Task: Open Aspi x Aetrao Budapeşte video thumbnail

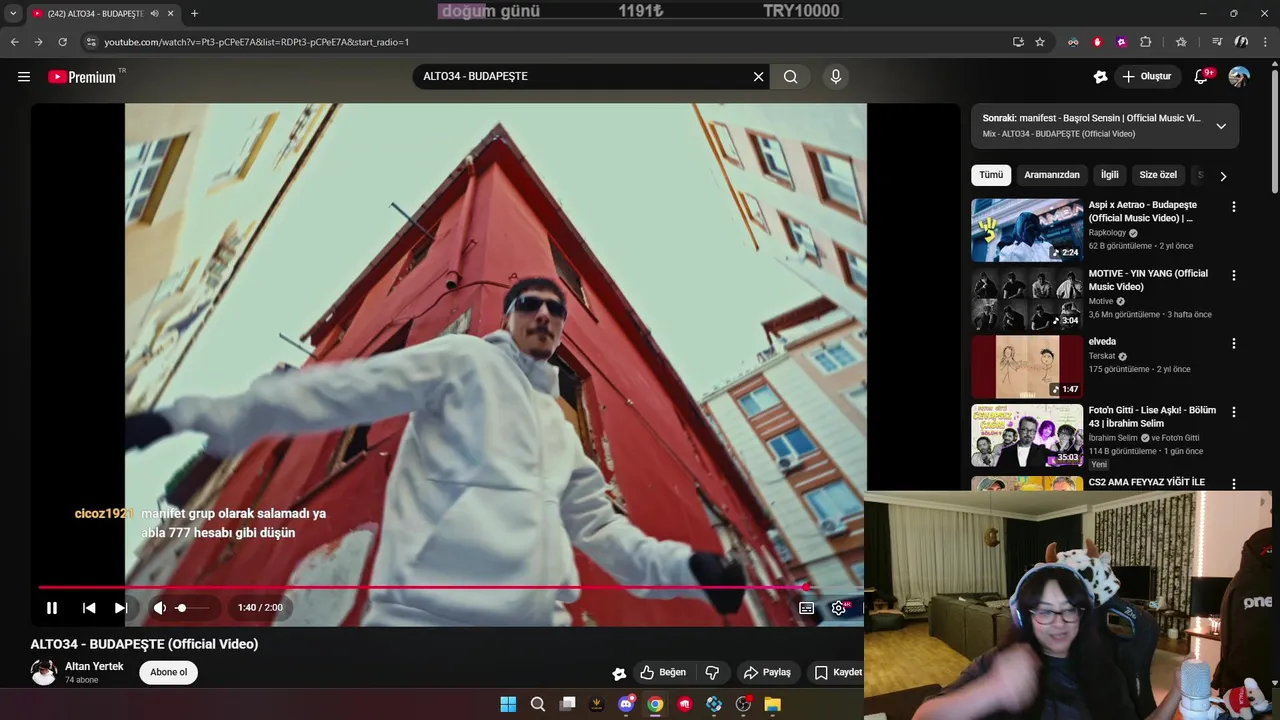Action: click(x=1027, y=230)
